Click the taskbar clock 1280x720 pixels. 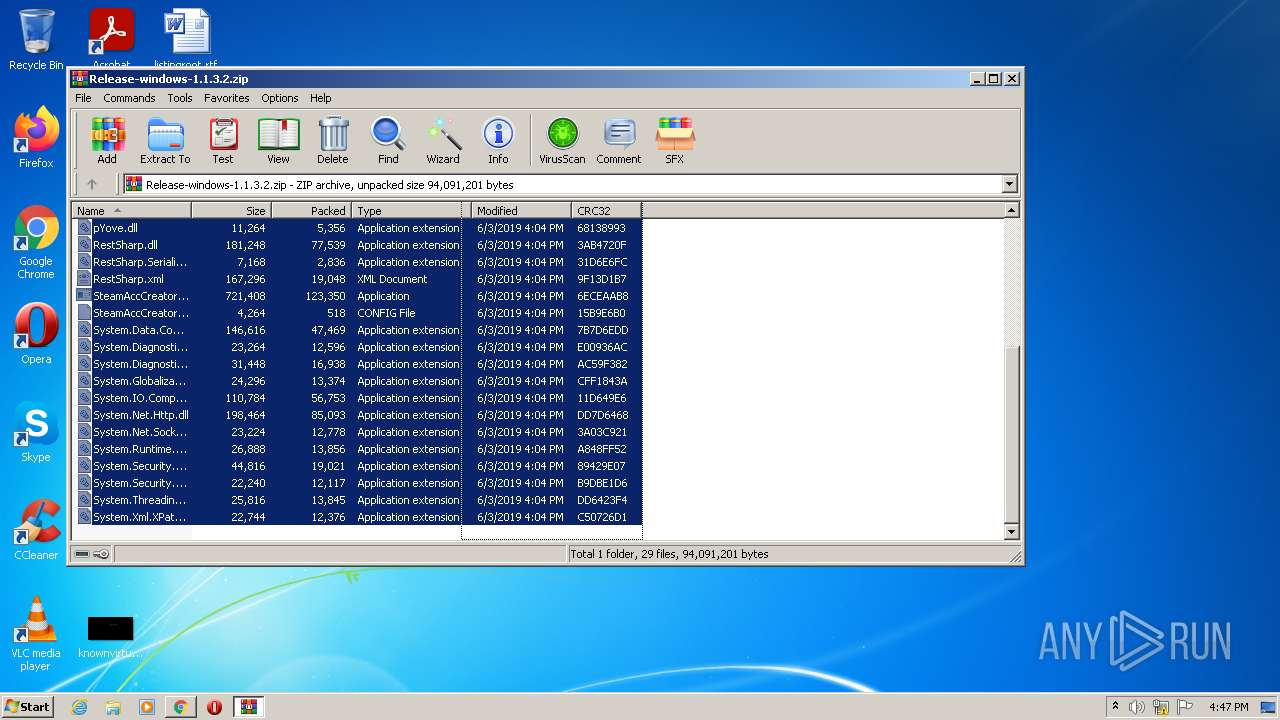tap(1228, 707)
